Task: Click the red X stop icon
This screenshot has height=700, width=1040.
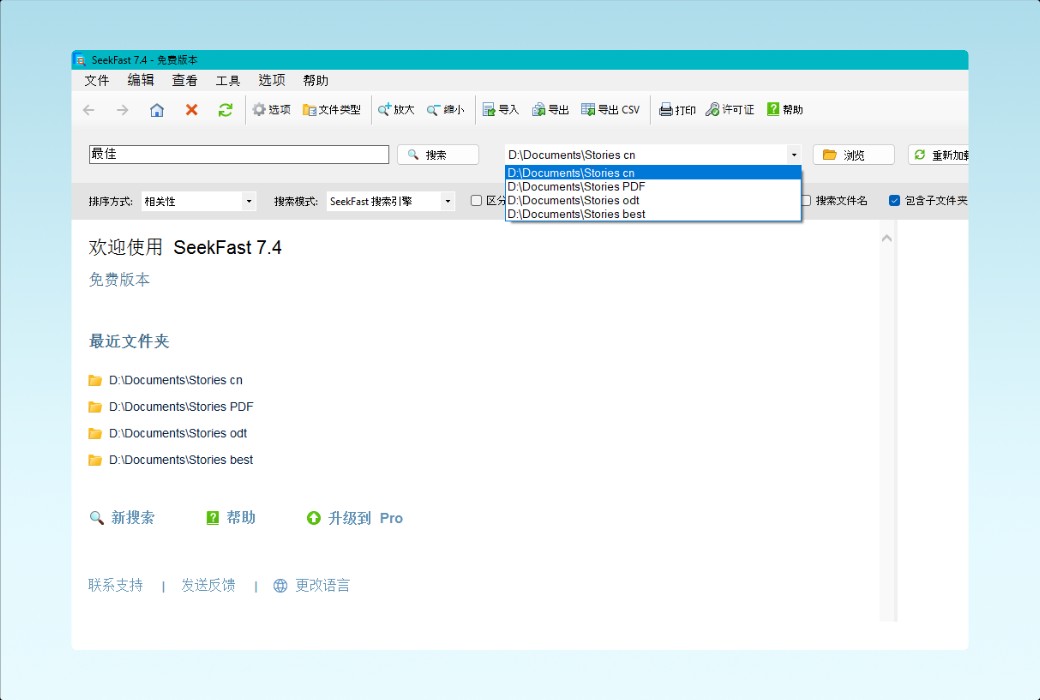Action: [192, 110]
